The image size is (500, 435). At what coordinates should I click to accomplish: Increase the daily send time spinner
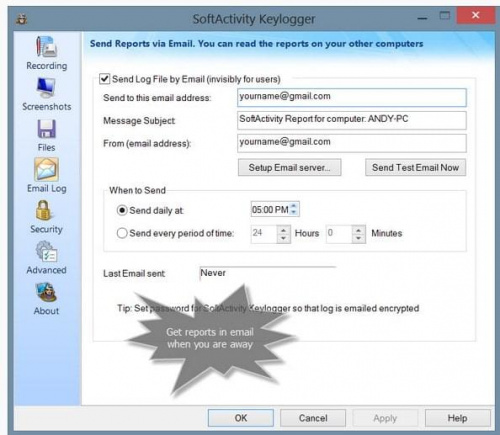coord(294,206)
